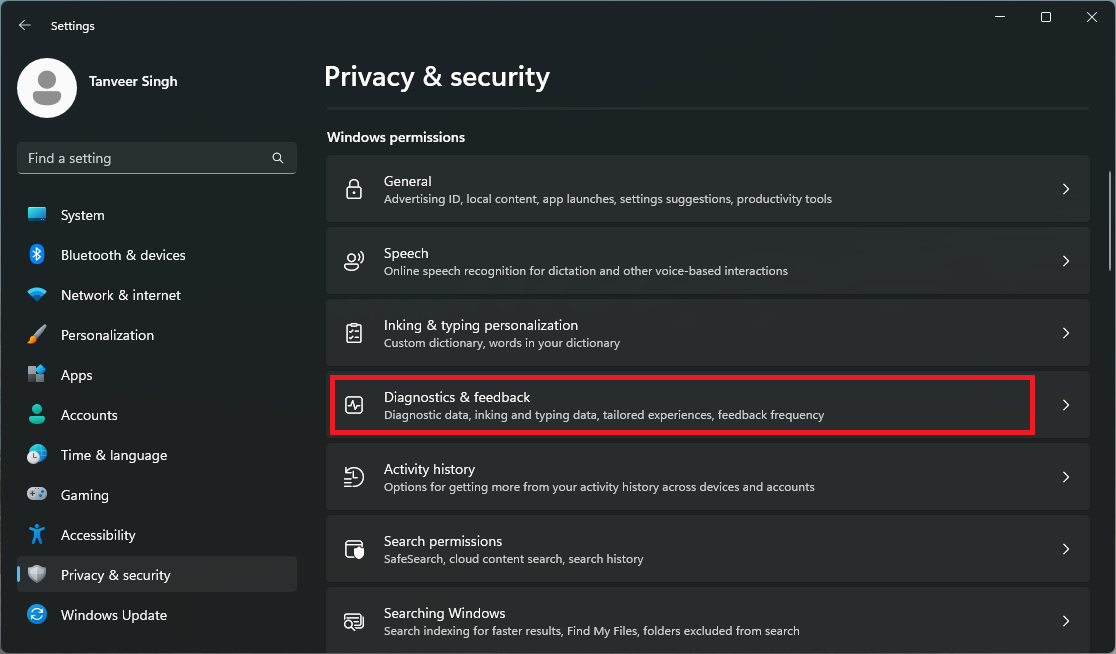Screen dimensions: 1116x654
Task: Expand the Searching Windows chevron
Action: pyautogui.click(x=1066, y=621)
